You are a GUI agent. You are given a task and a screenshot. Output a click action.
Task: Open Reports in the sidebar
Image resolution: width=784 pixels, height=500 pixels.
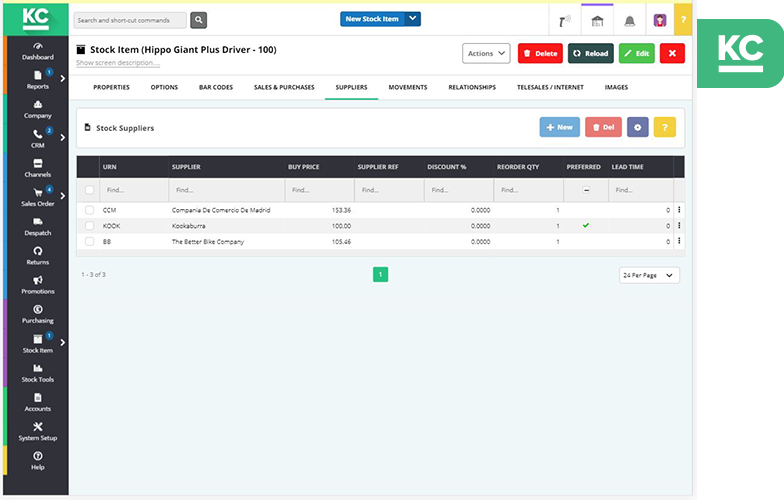click(x=38, y=80)
